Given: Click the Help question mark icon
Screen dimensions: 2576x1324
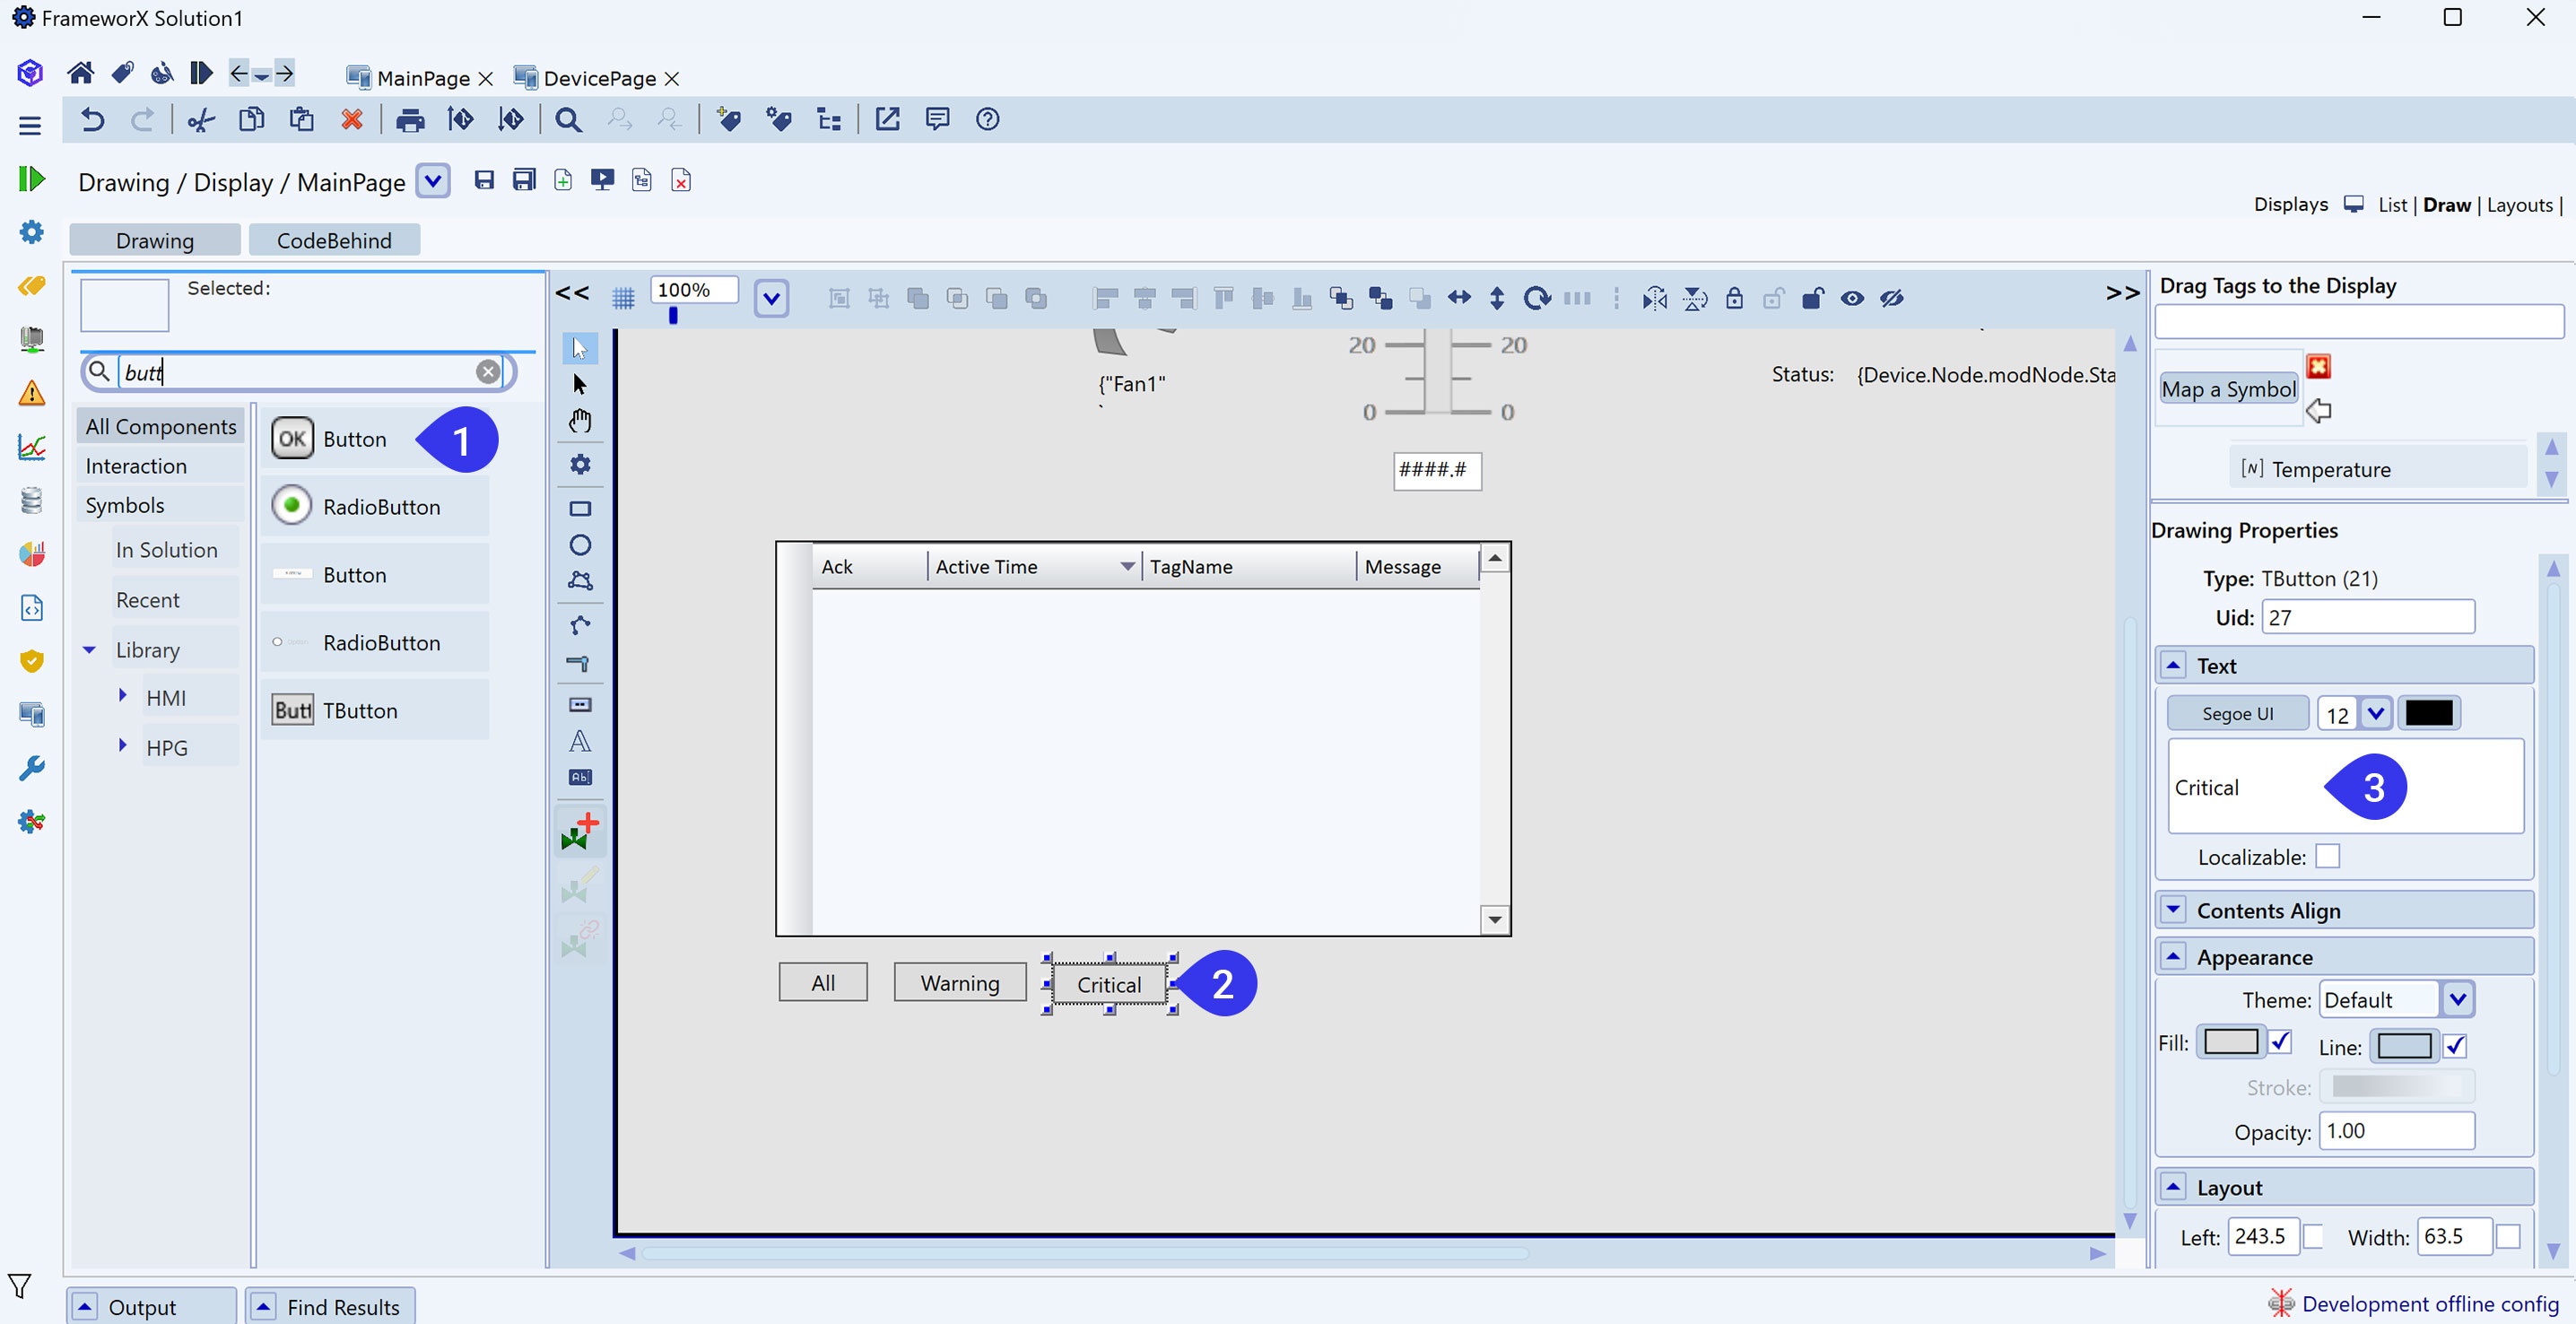Looking at the screenshot, I should point(987,119).
